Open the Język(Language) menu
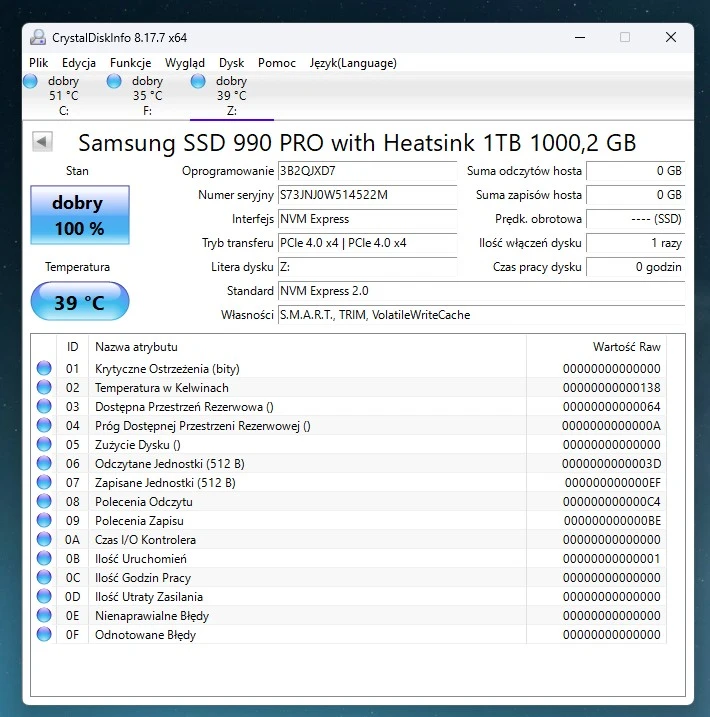This screenshot has width=710, height=717. point(353,63)
